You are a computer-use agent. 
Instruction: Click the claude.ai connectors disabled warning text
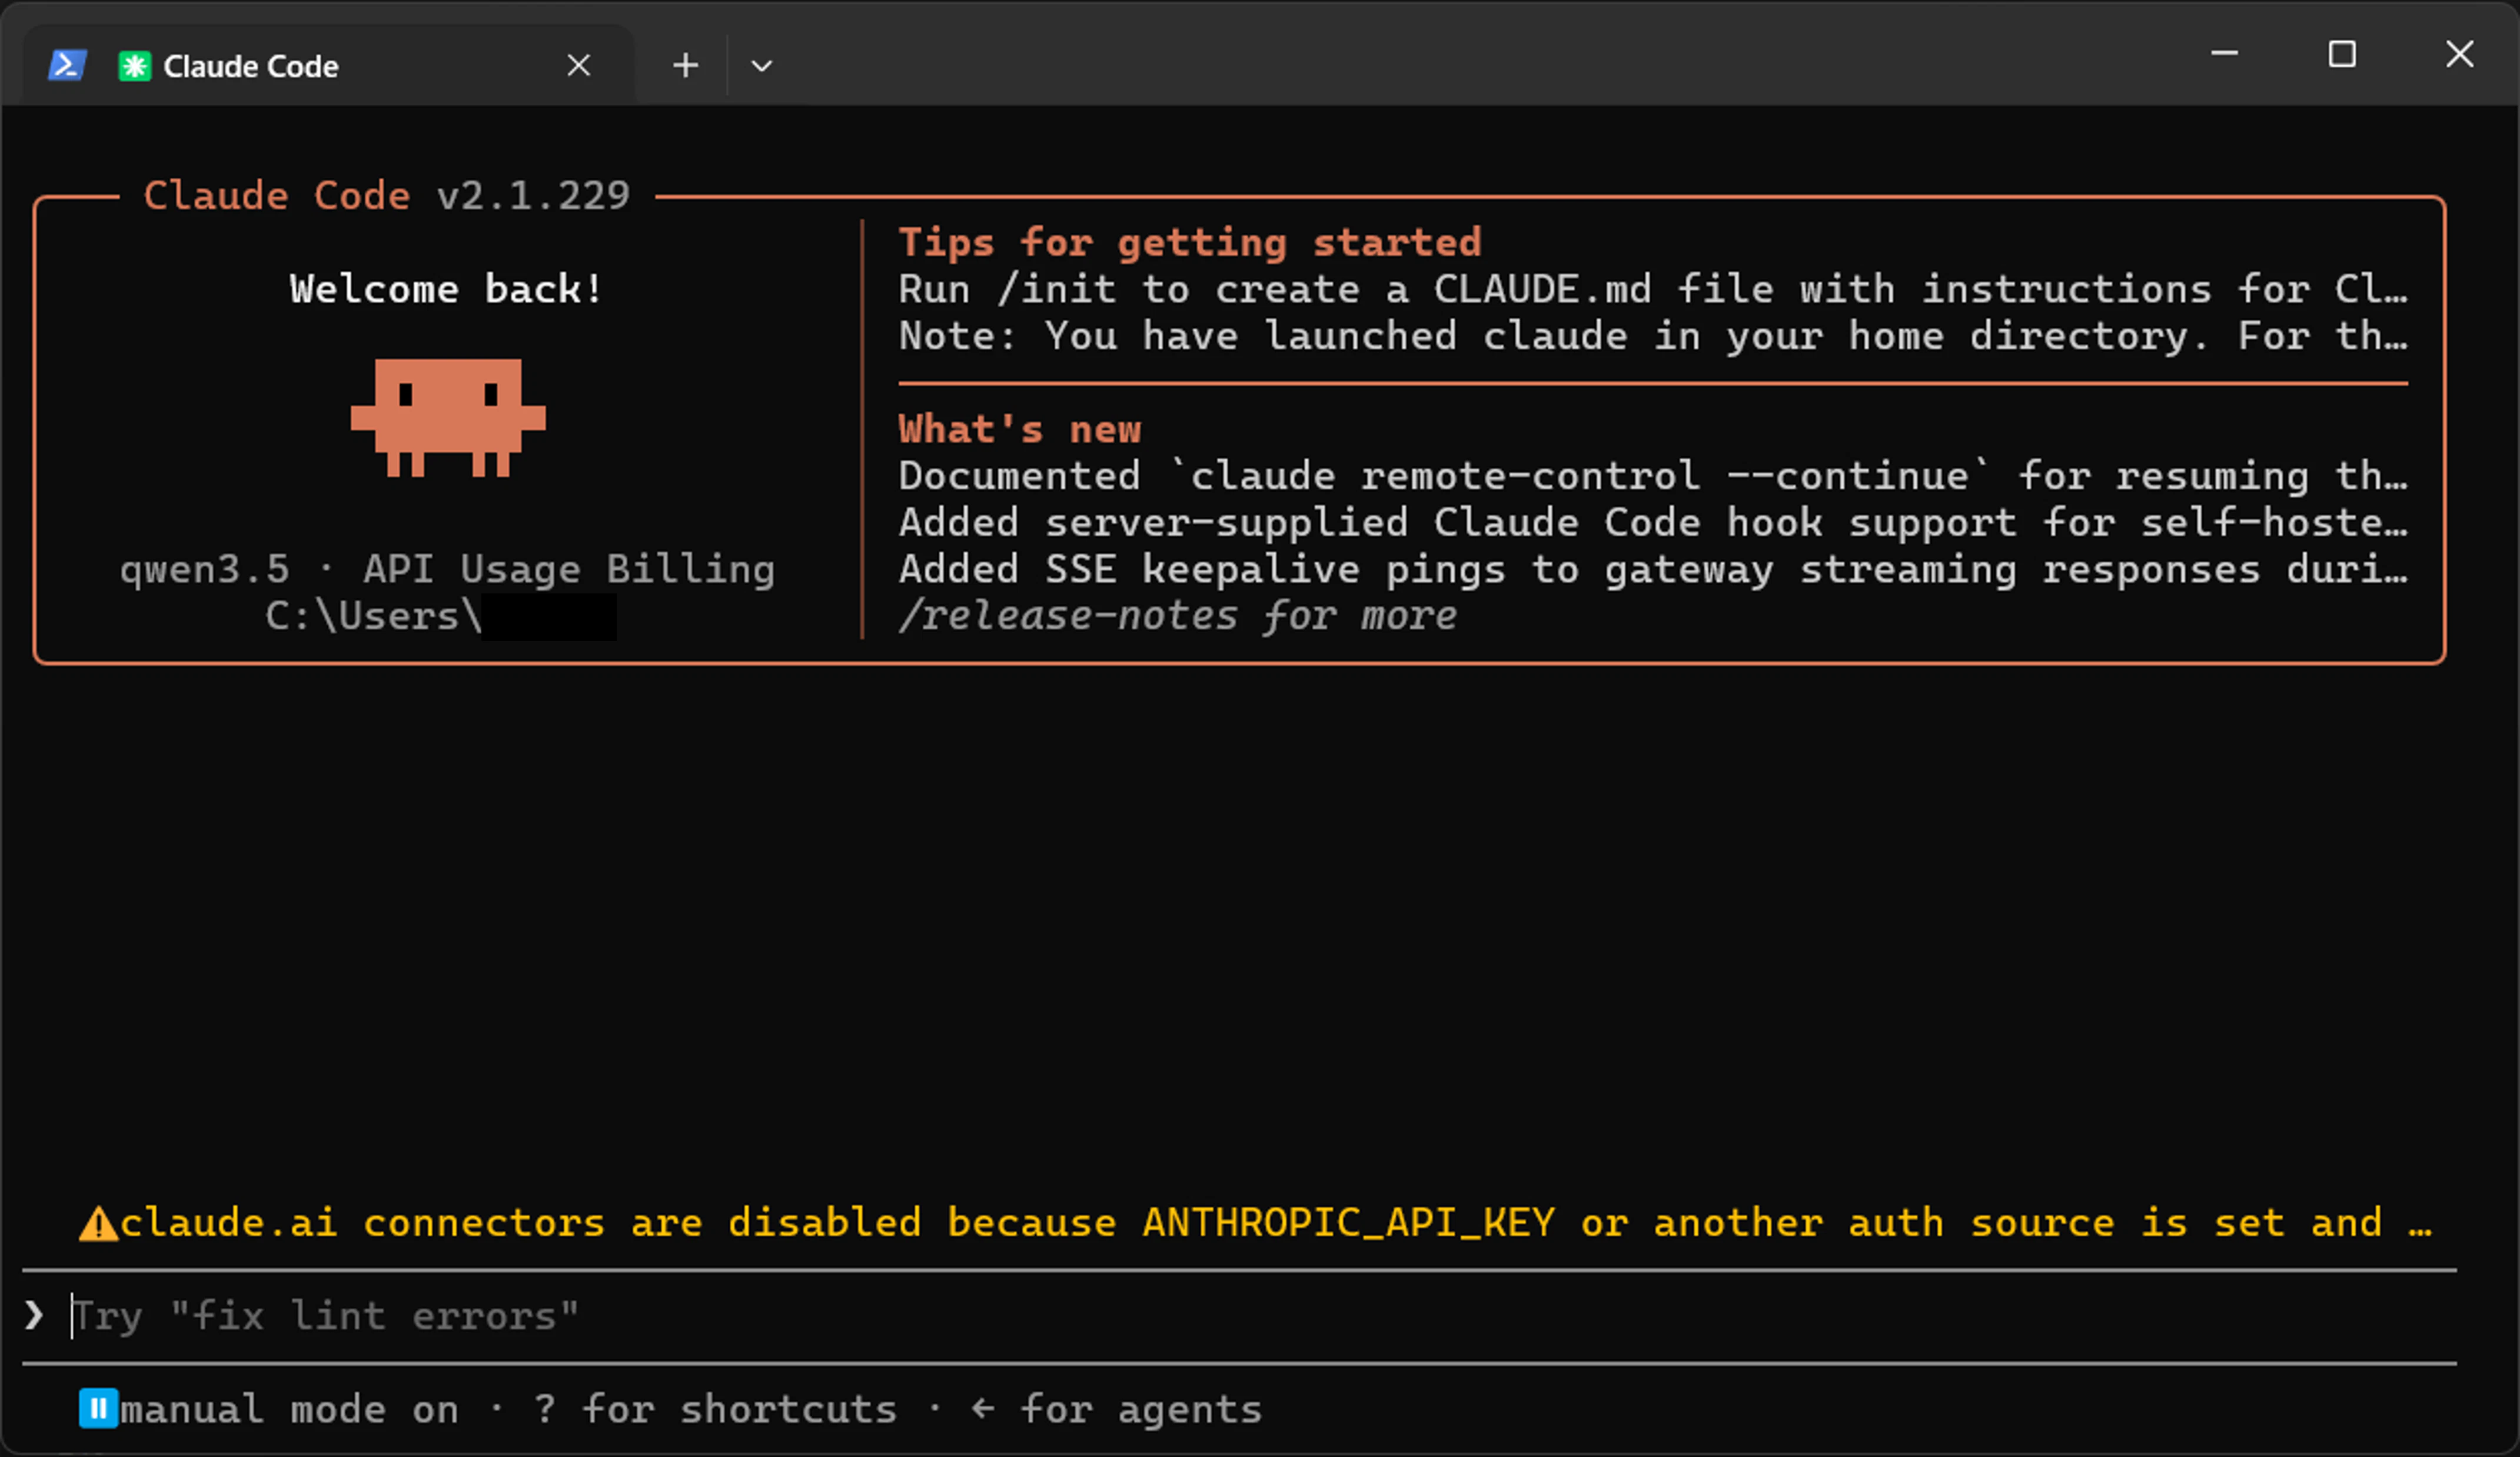pyautogui.click(x=1276, y=1223)
